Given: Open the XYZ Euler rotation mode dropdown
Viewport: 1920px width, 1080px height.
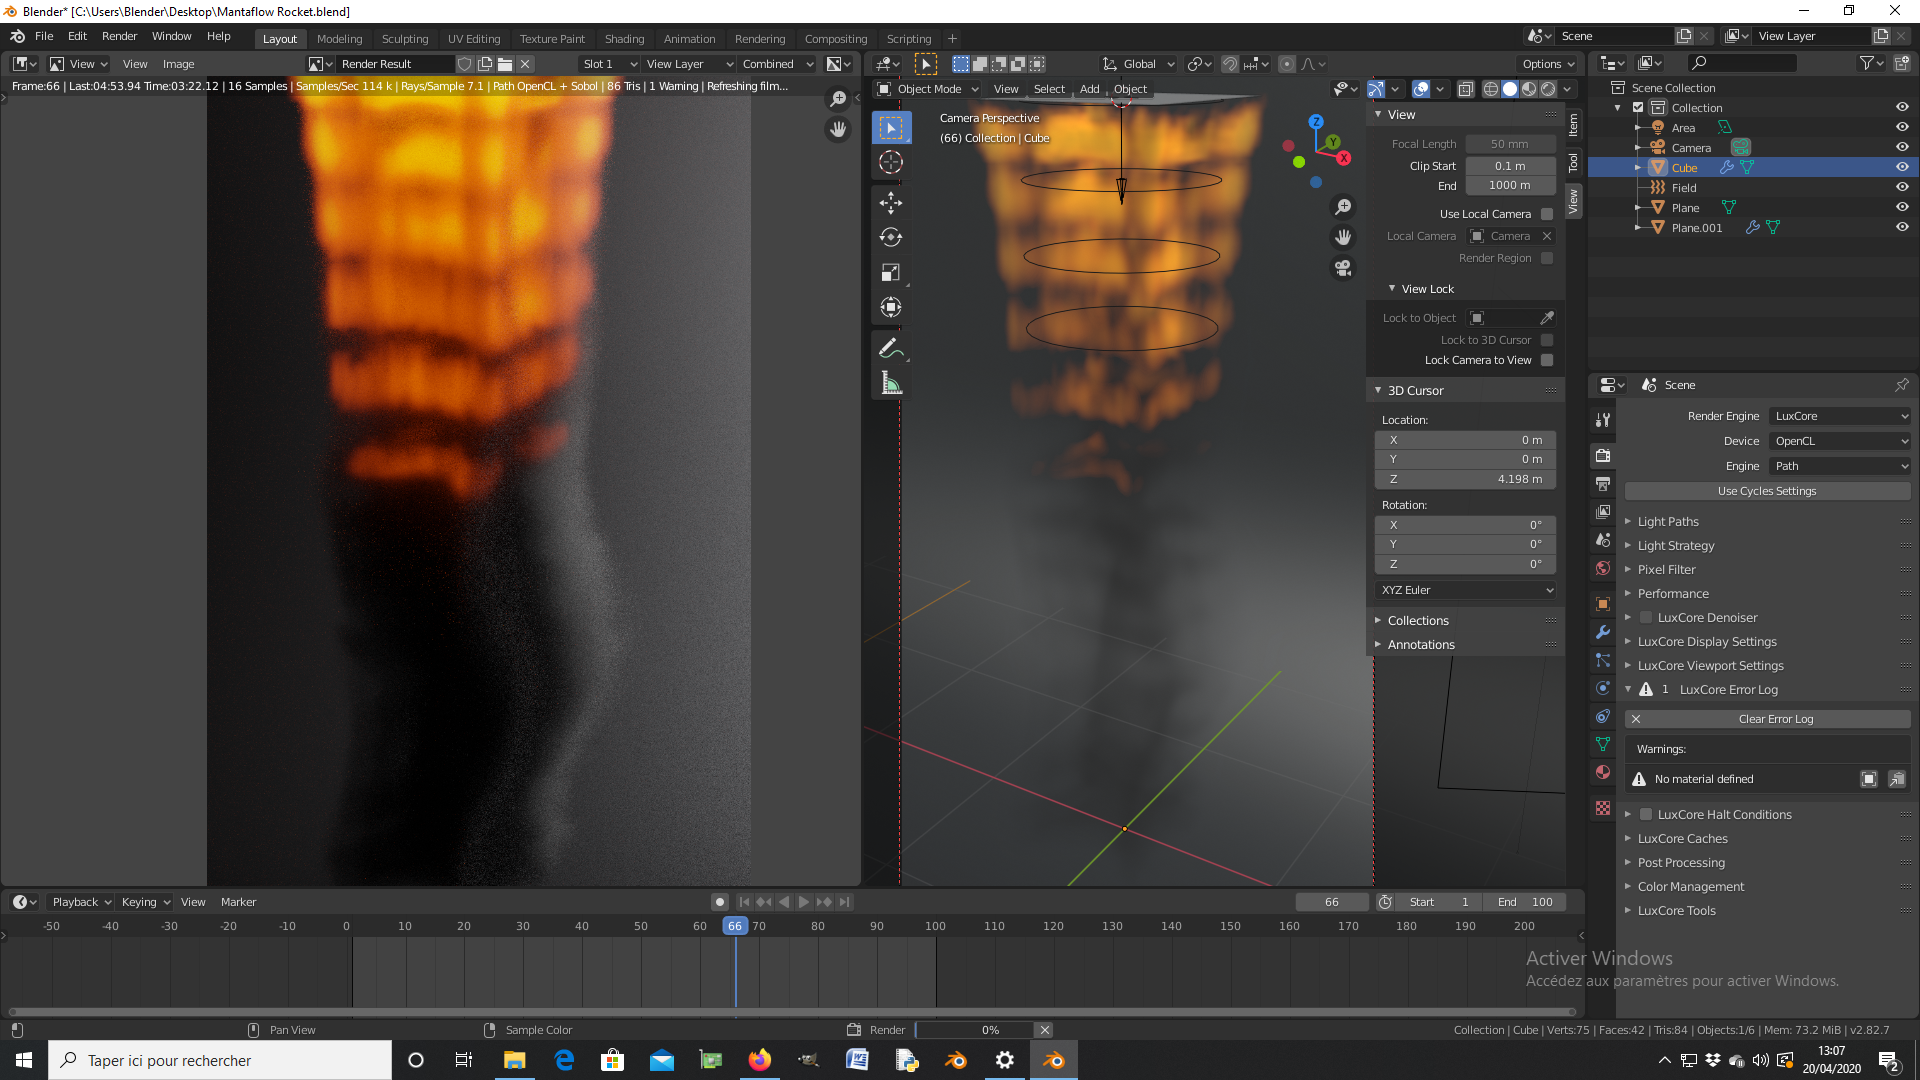Looking at the screenshot, I should 1466,590.
